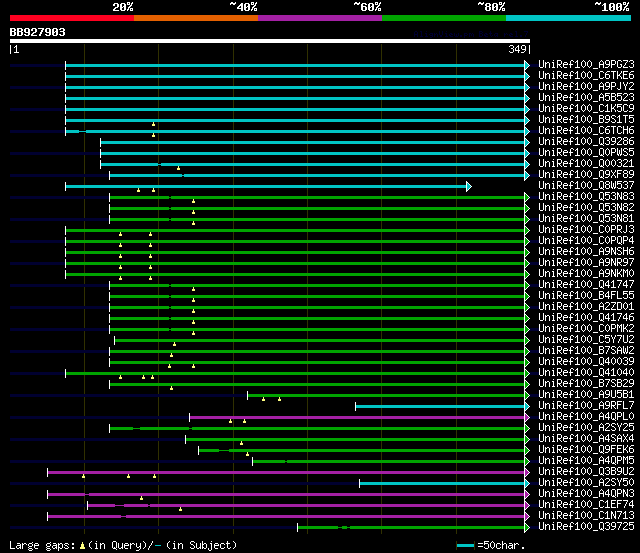Select the UniRef100_A9U5B1 label text
This screenshot has height=553, width=640.
[586, 395]
